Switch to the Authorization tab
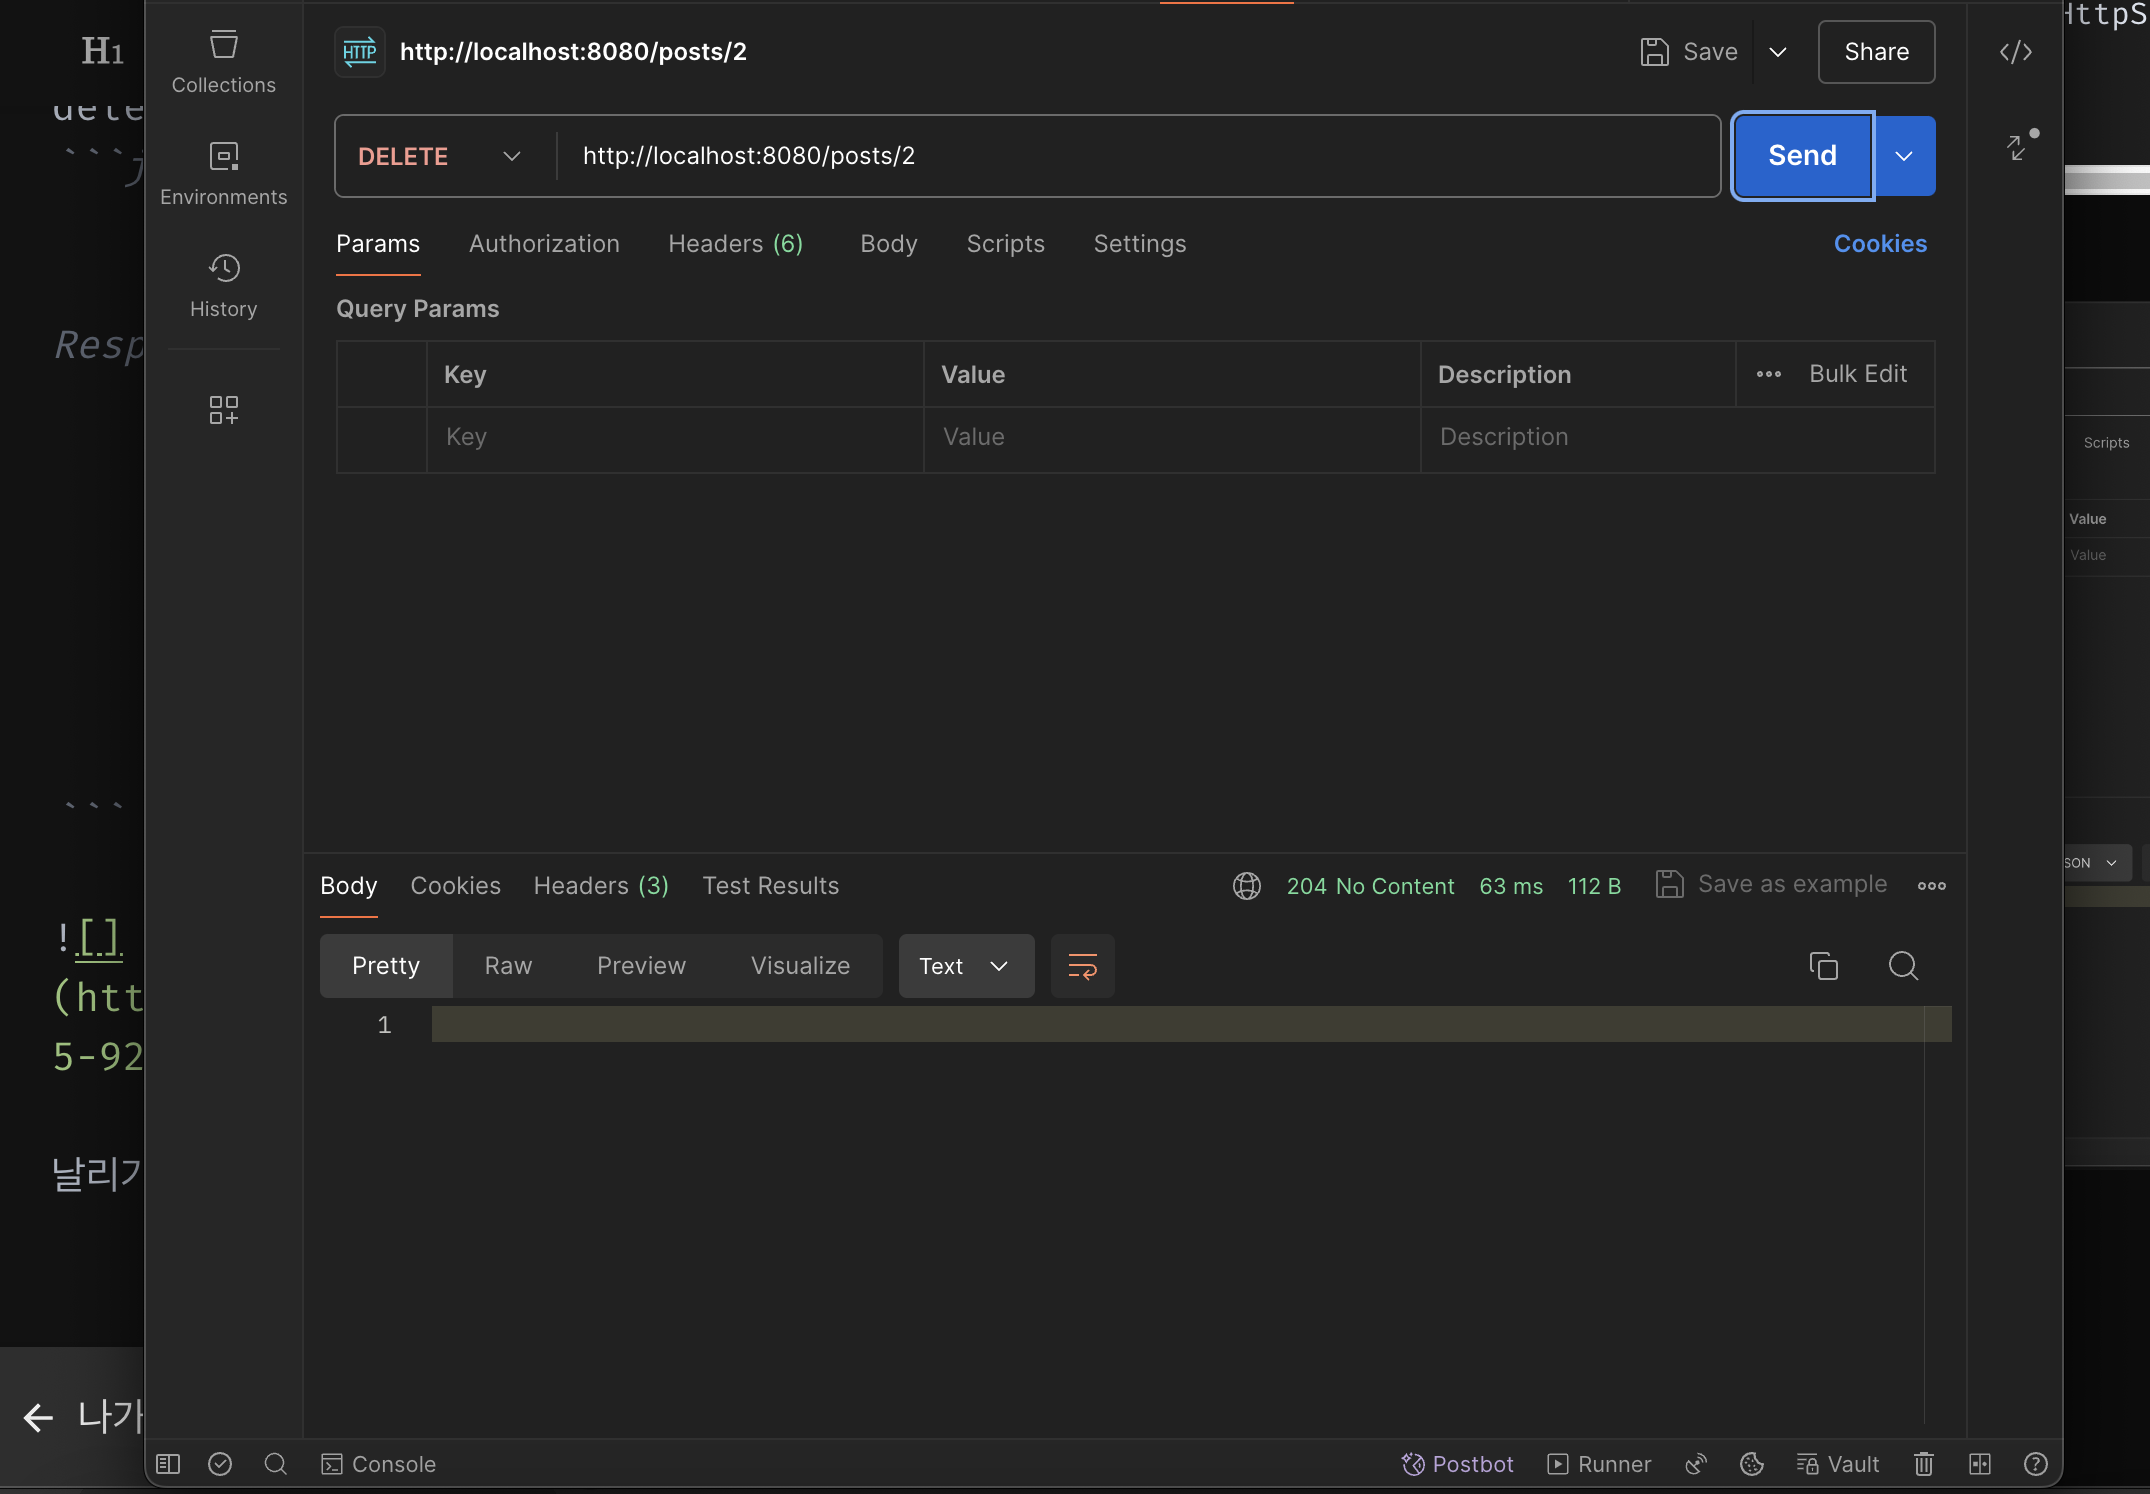The height and width of the screenshot is (1494, 2150). (544, 244)
